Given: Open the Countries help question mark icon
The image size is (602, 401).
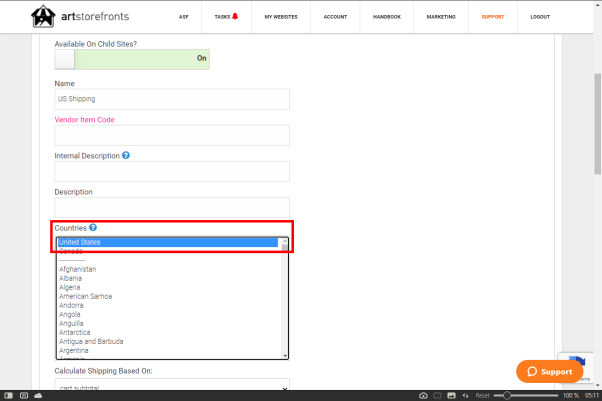Looking at the screenshot, I should [92, 228].
